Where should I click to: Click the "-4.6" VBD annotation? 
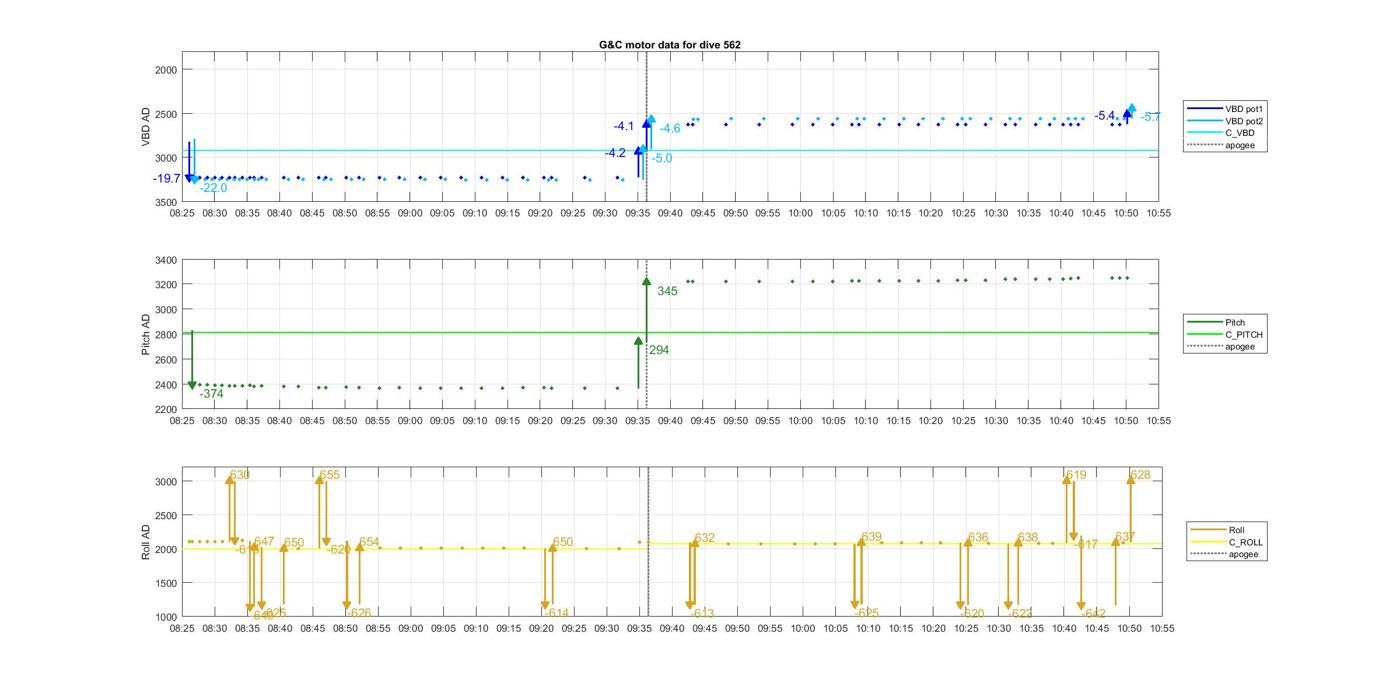[669, 129]
